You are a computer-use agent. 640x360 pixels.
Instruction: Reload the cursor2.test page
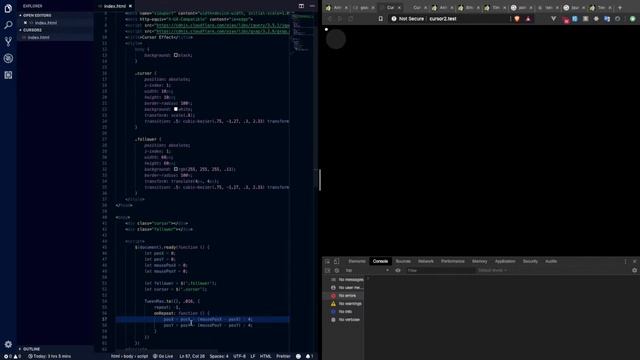351,19
